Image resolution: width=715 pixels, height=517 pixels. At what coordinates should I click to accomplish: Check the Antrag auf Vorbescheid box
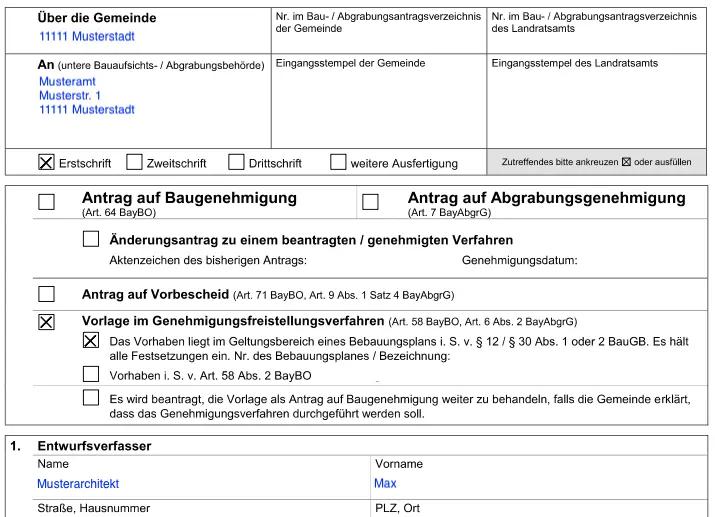point(47,294)
